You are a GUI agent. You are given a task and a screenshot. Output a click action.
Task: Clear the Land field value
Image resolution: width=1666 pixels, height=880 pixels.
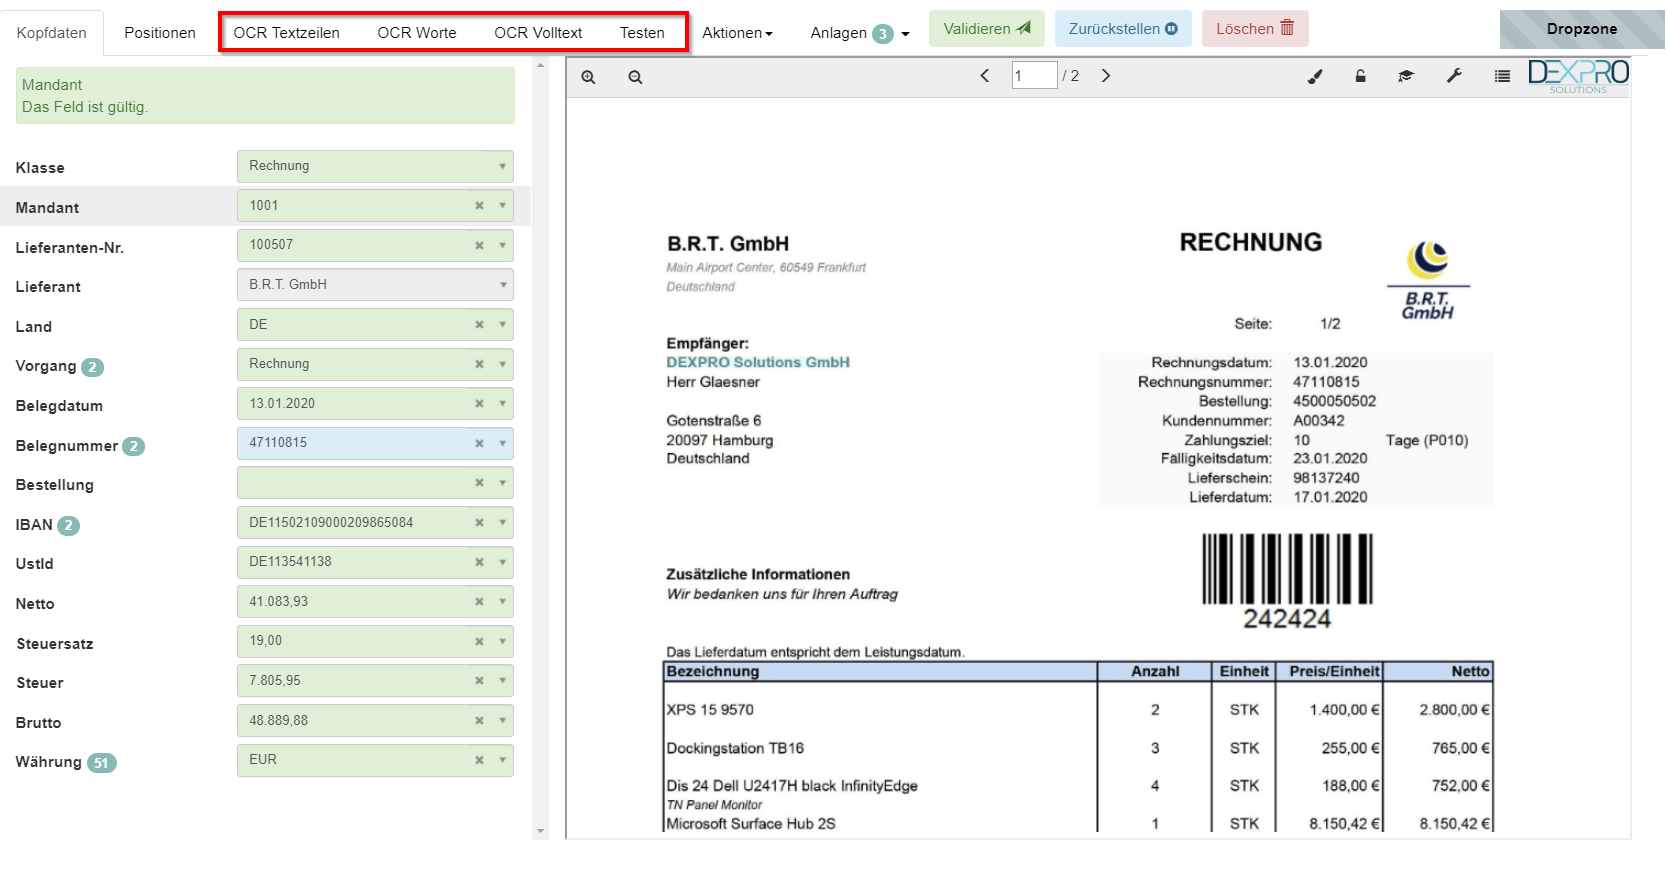point(479,325)
